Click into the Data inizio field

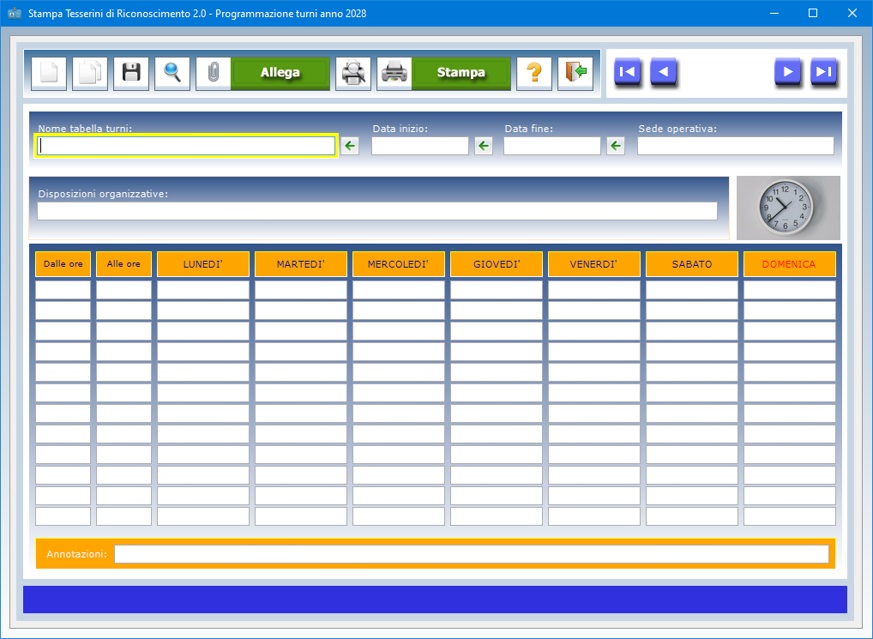point(420,146)
